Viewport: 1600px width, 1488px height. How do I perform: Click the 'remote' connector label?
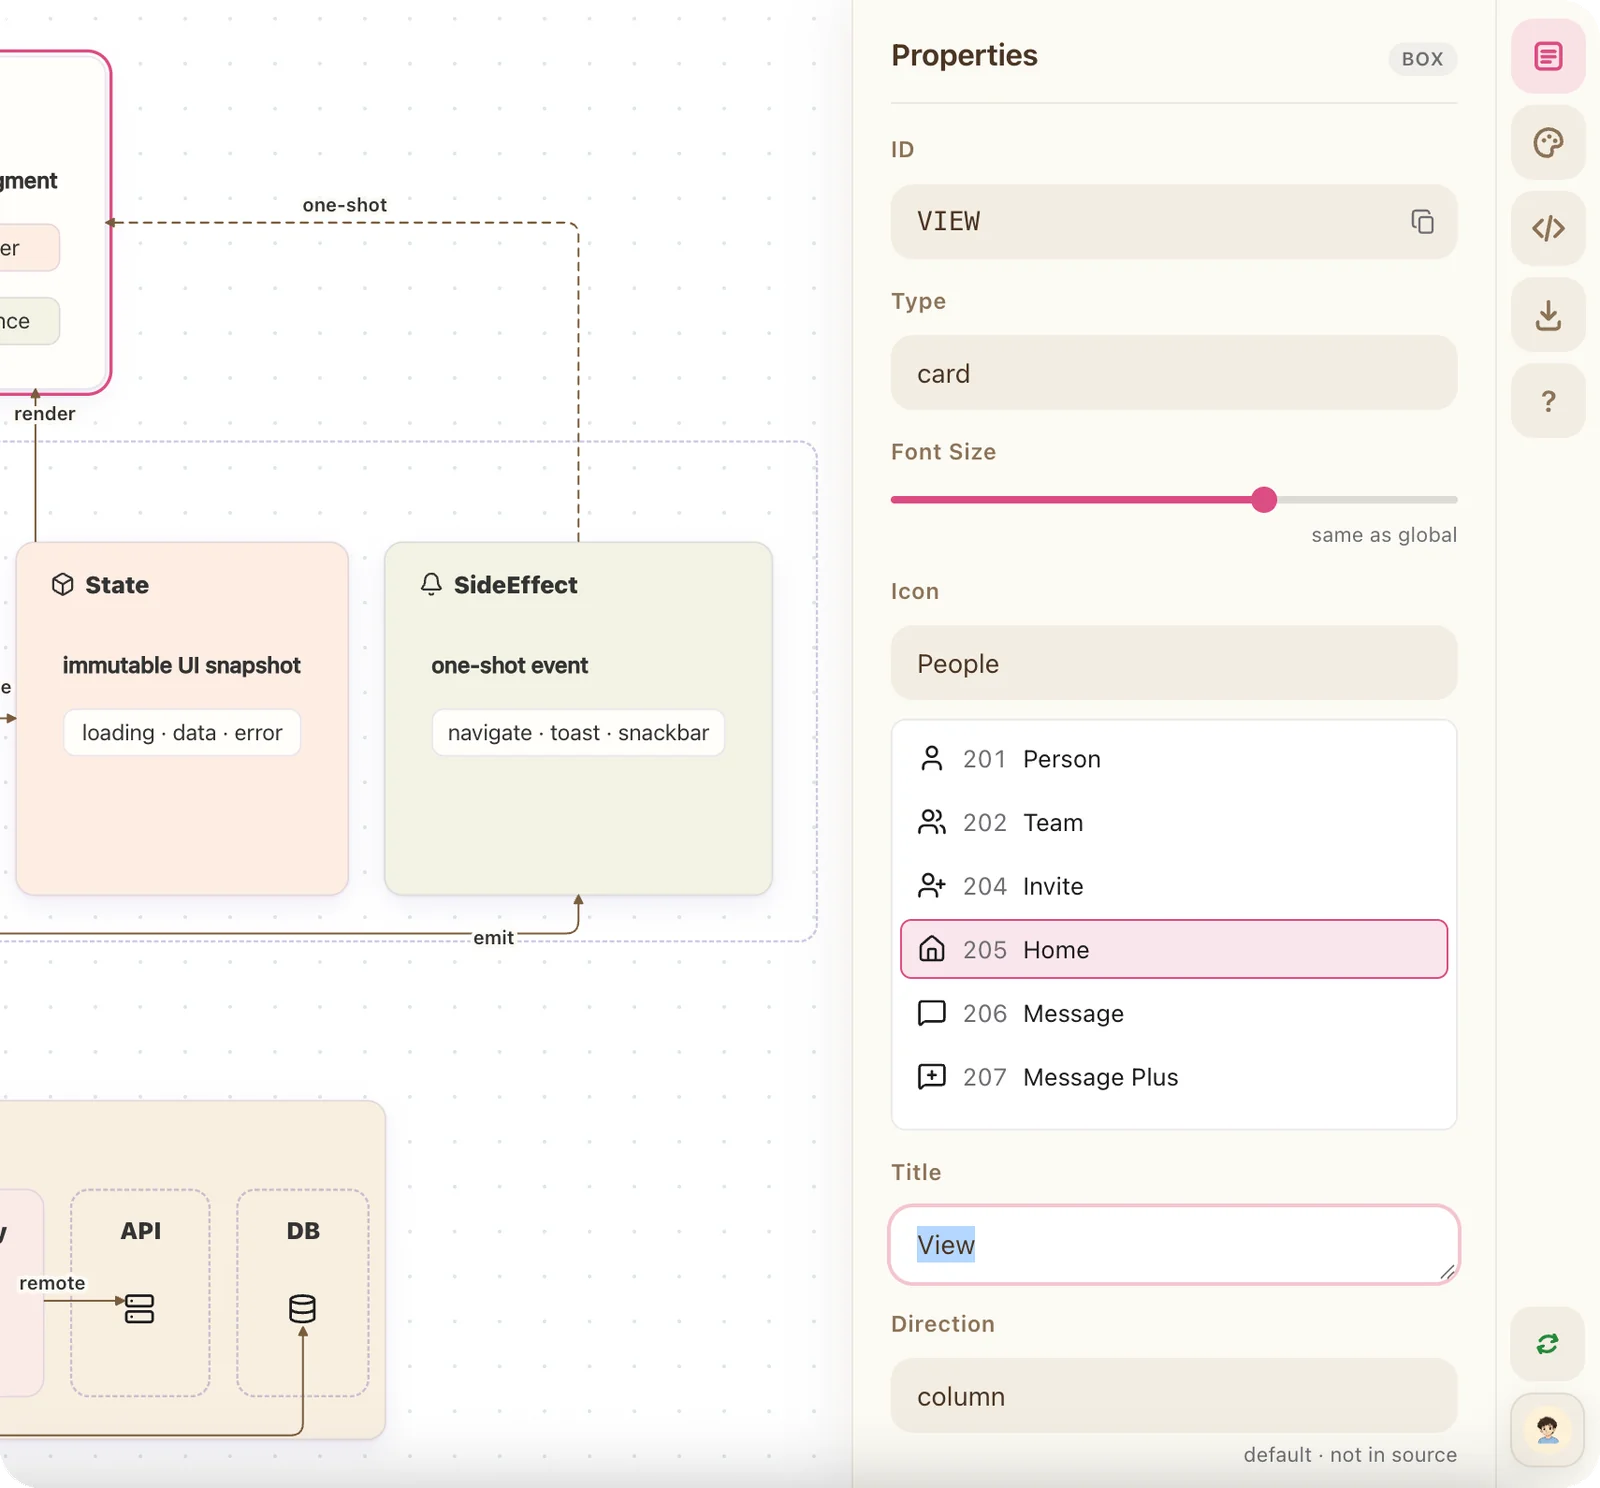click(52, 1283)
